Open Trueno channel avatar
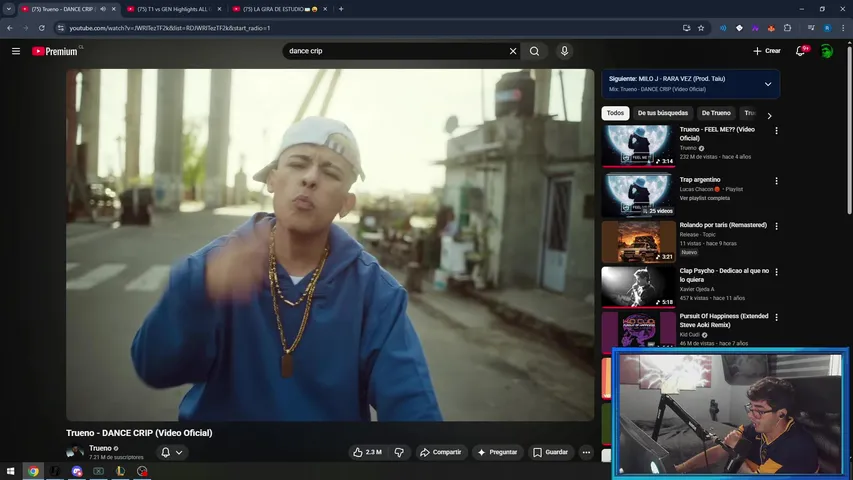The image size is (853, 480). point(75,452)
